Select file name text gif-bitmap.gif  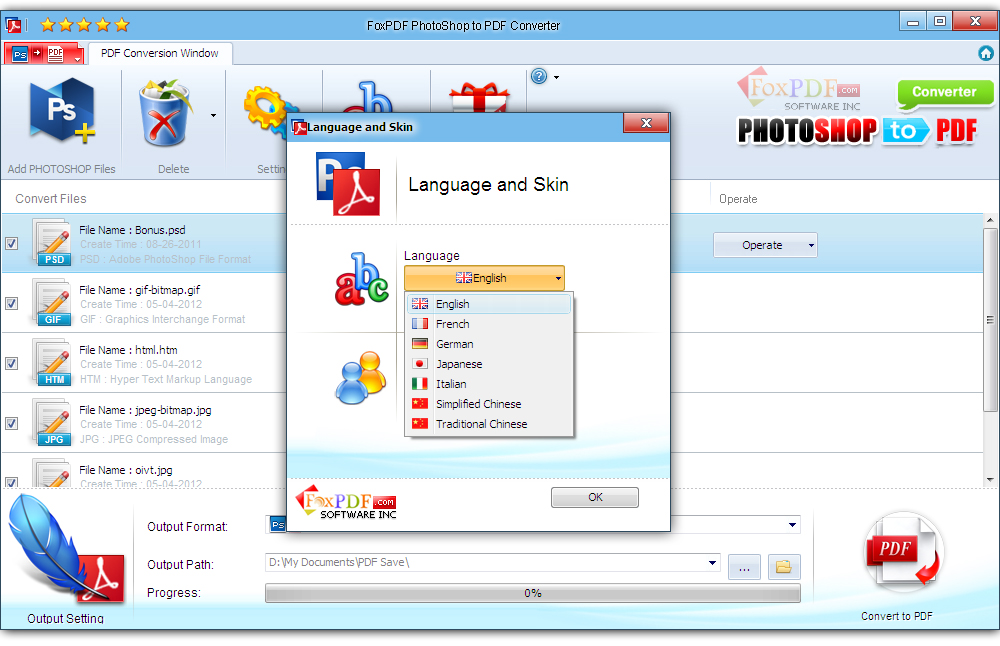point(167,290)
